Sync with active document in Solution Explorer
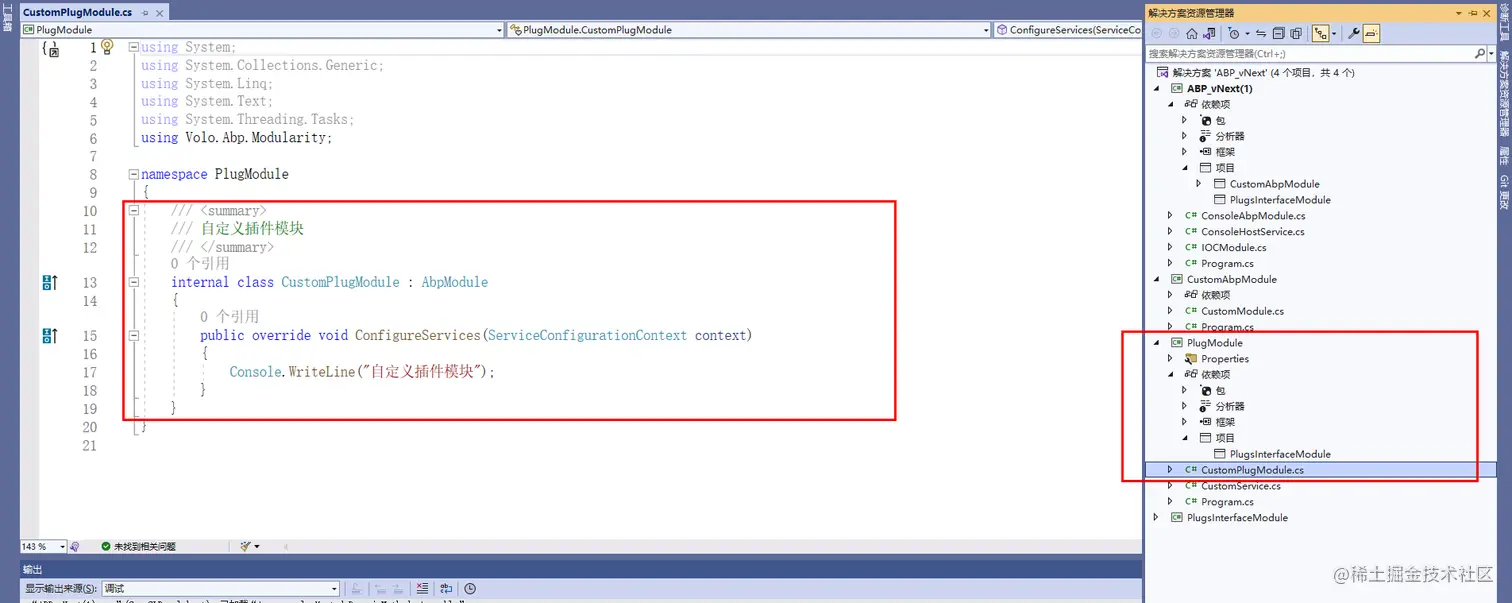 point(1261,34)
